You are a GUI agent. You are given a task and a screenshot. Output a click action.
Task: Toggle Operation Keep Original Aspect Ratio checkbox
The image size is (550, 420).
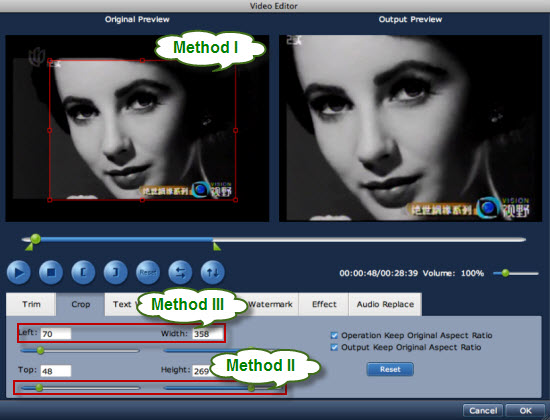click(x=334, y=335)
